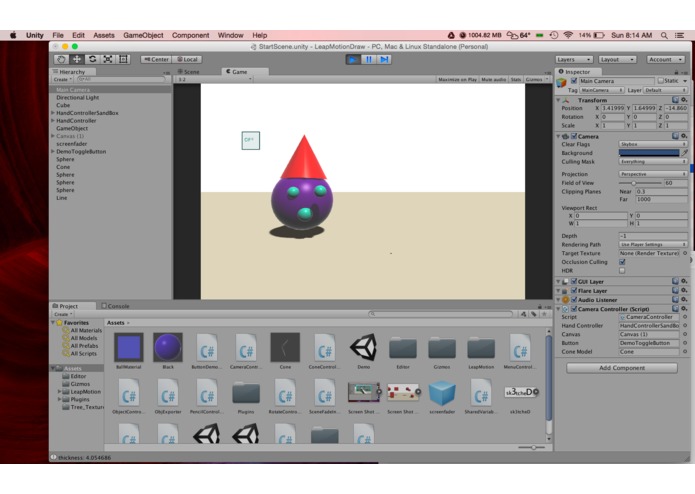This screenshot has width=695, height=494.
Task: Toggle Occlusion Culling checkbox
Action: (x=622, y=262)
